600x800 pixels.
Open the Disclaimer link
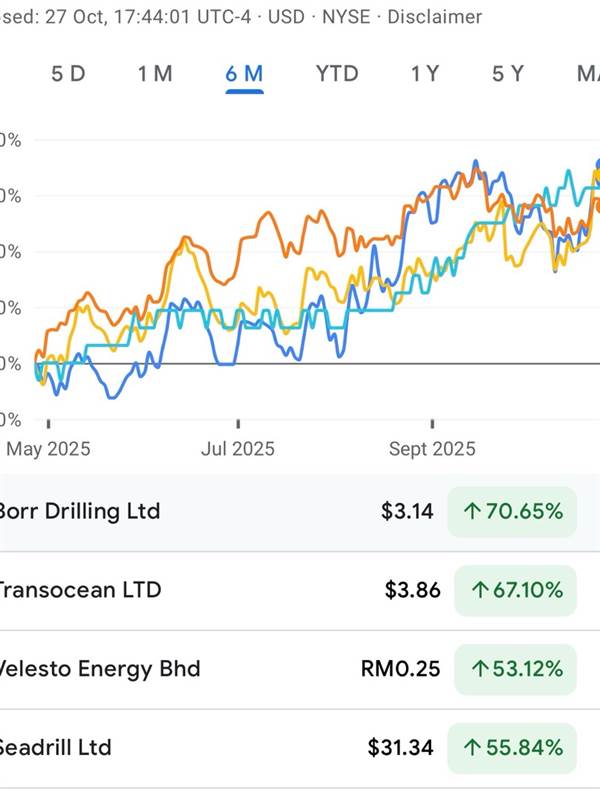tap(434, 17)
